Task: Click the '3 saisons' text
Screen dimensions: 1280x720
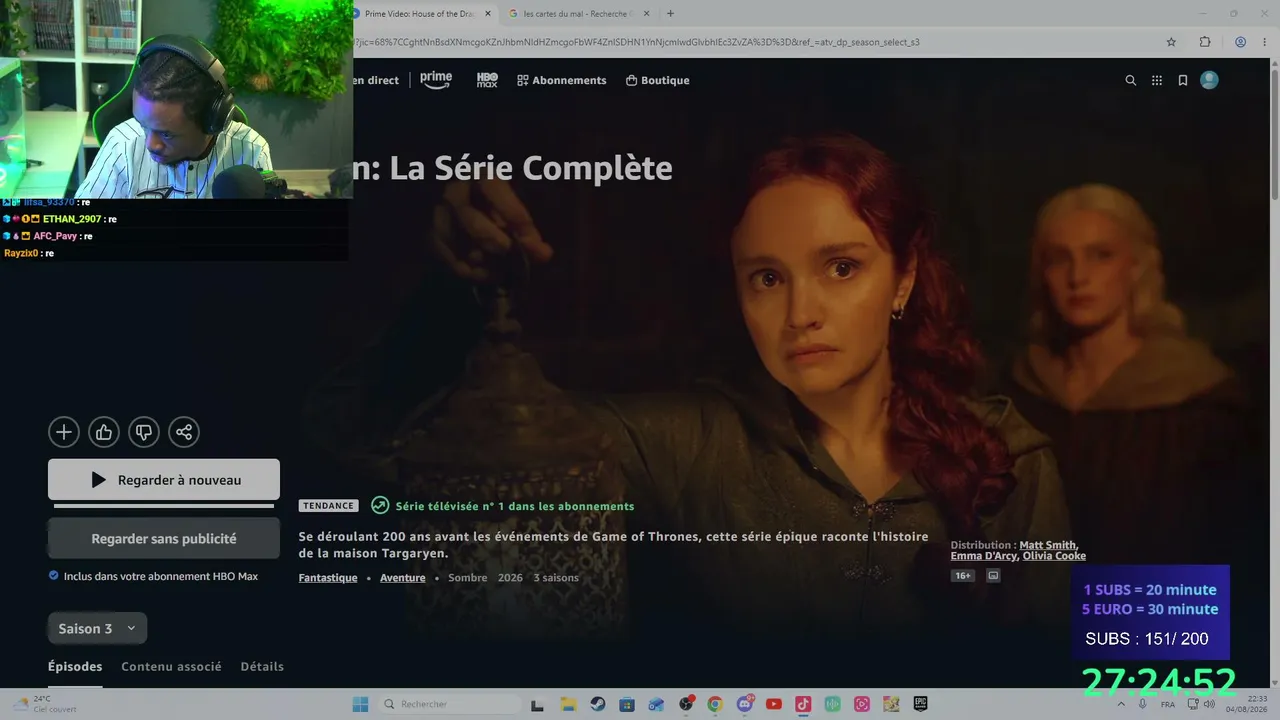Action: (556, 578)
